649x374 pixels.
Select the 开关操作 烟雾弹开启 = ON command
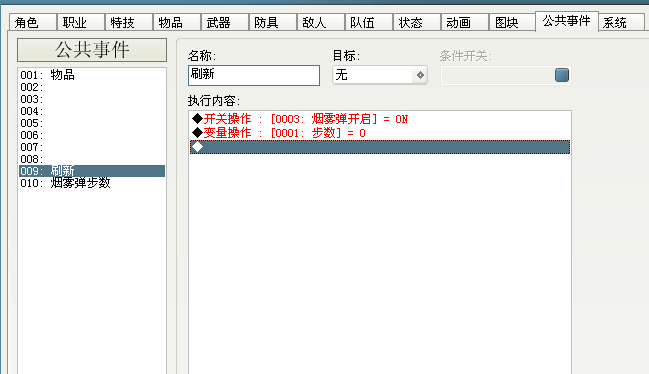380,119
